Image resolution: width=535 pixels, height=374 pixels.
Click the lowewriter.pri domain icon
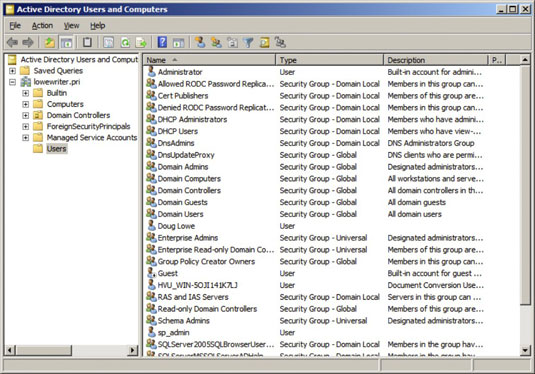26,82
